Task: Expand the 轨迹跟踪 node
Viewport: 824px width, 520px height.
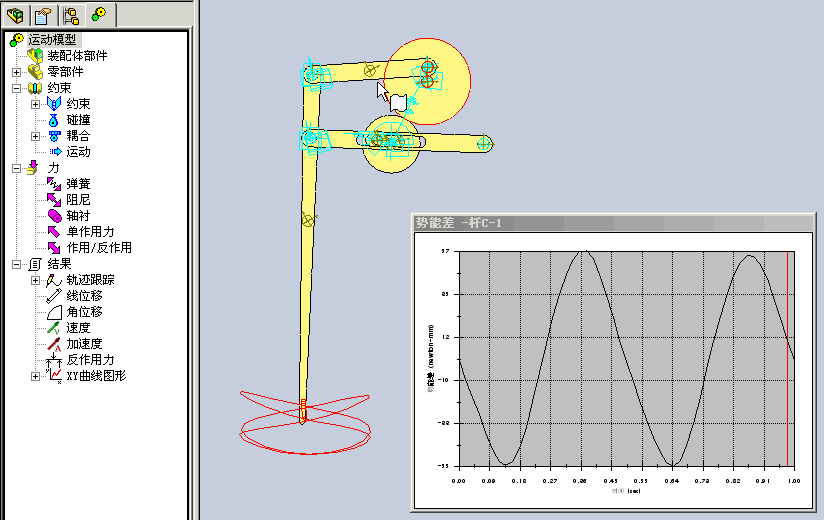Action: click(x=35, y=280)
